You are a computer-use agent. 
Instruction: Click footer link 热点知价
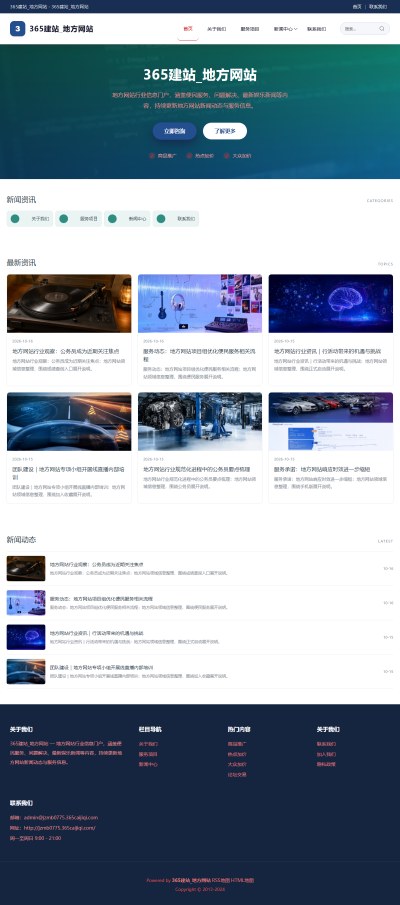[237, 754]
